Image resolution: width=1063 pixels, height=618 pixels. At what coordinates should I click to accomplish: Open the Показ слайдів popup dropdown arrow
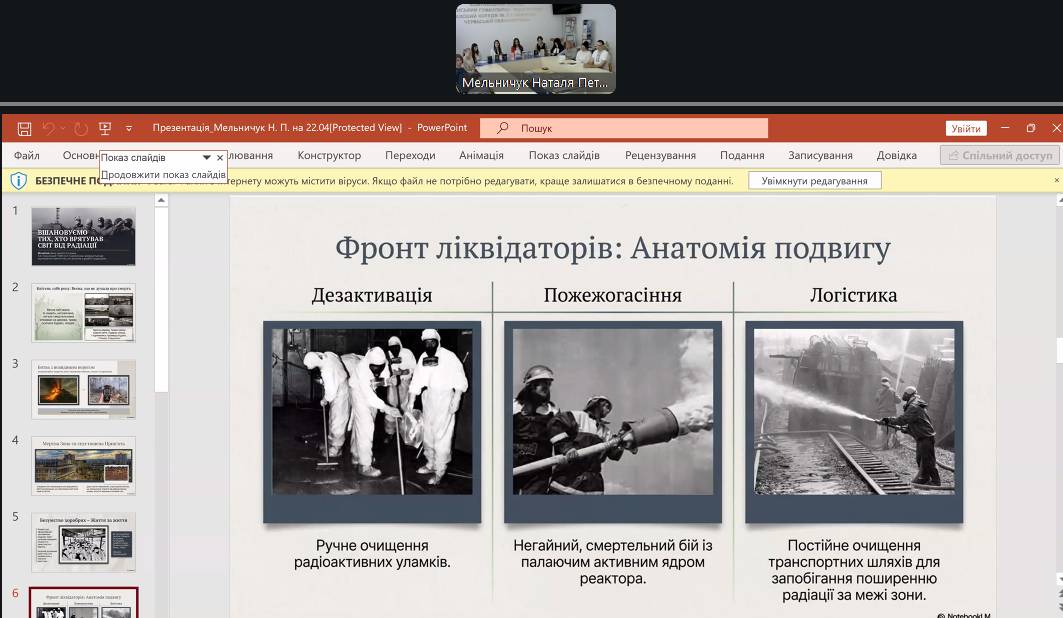click(x=206, y=157)
